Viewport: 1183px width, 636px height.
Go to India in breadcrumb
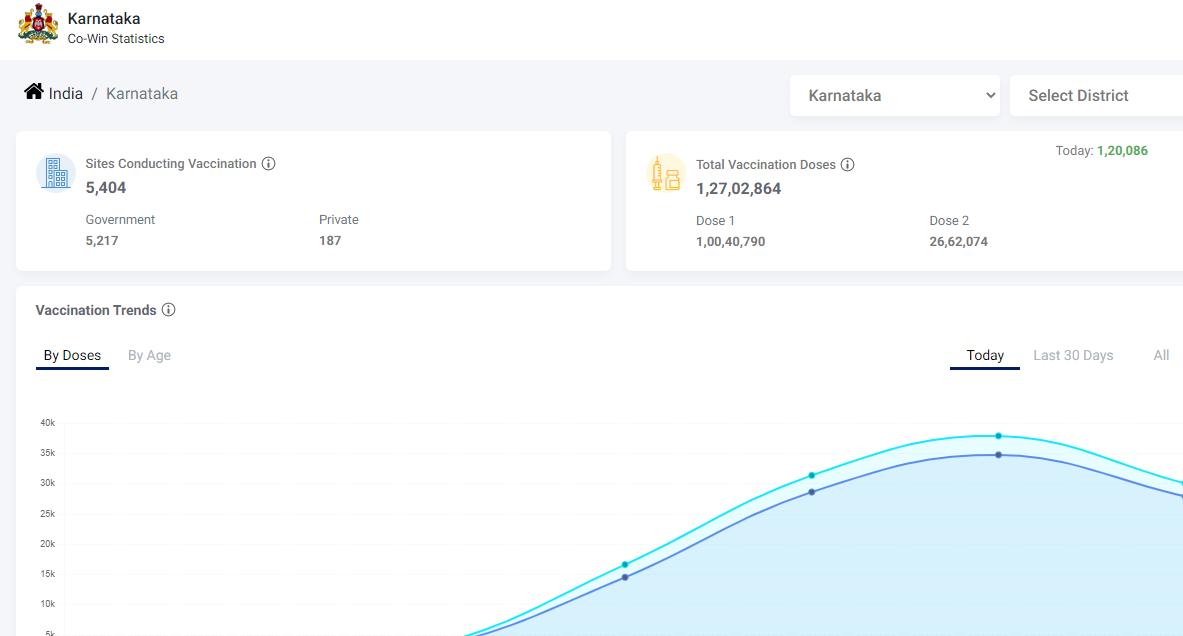point(66,94)
